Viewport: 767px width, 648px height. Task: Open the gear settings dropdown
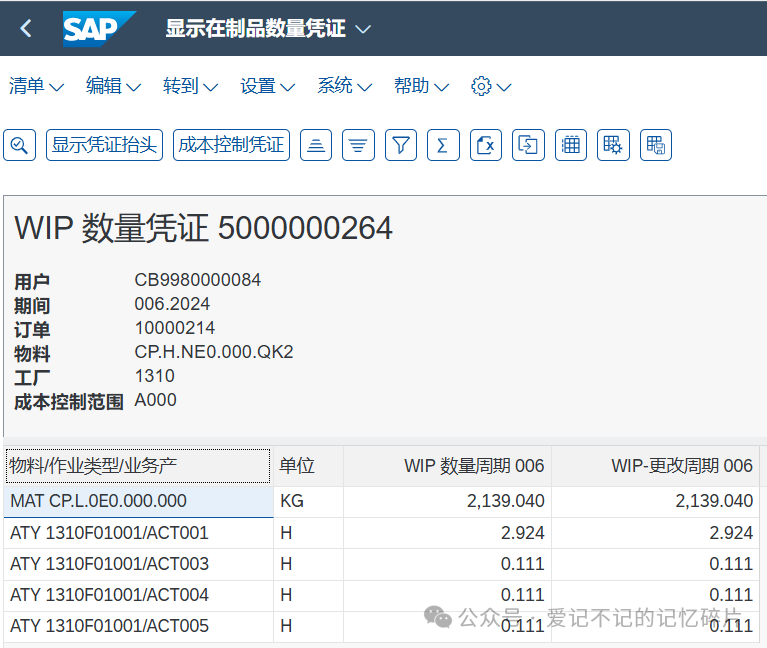pyautogui.click(x=491, y=87)
